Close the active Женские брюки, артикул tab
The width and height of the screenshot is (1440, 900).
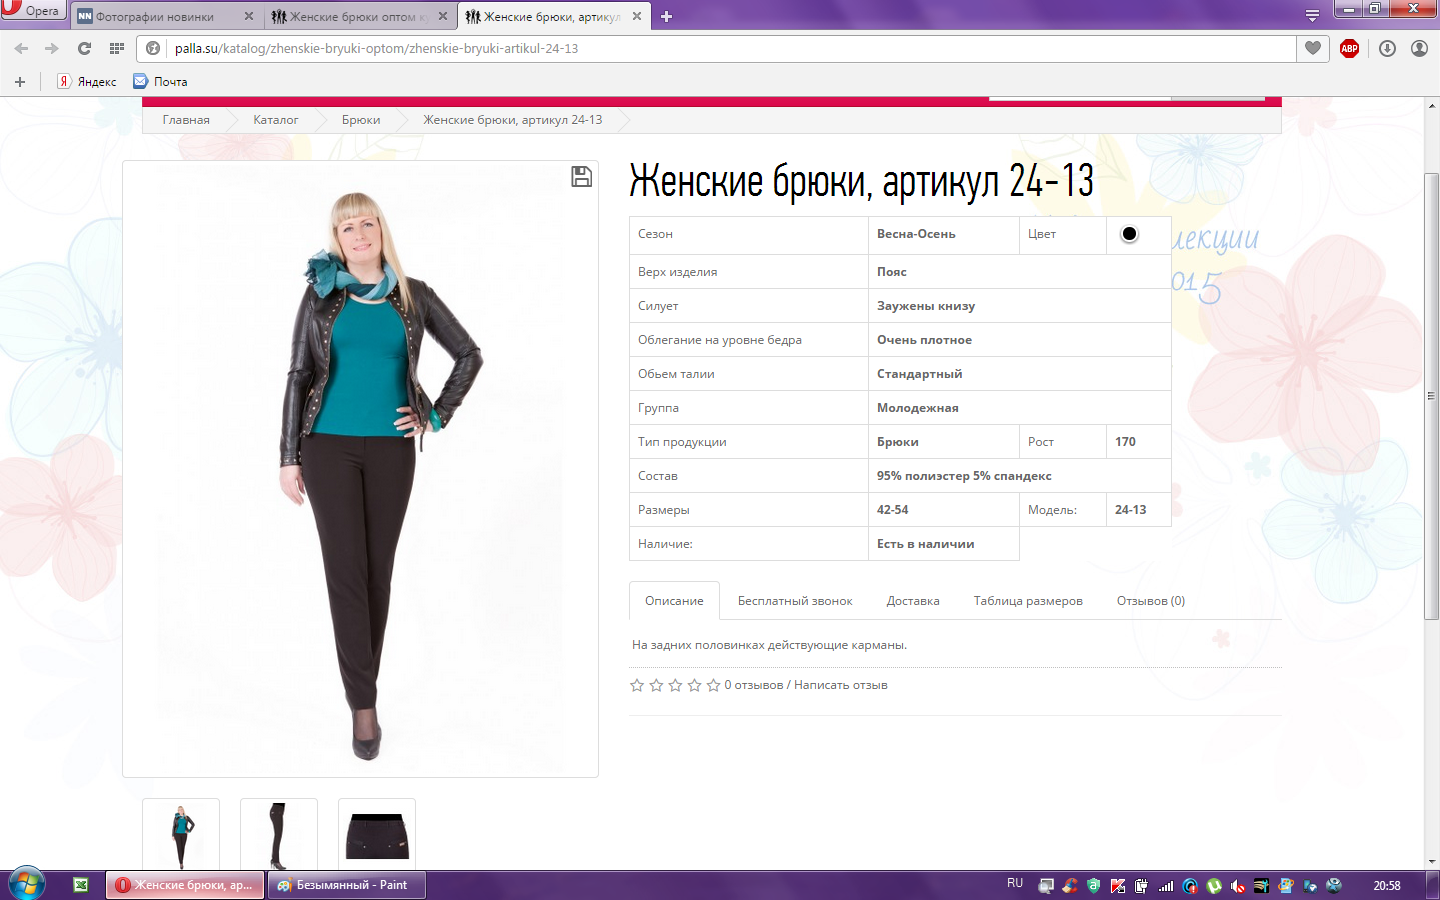pos(637,17)
